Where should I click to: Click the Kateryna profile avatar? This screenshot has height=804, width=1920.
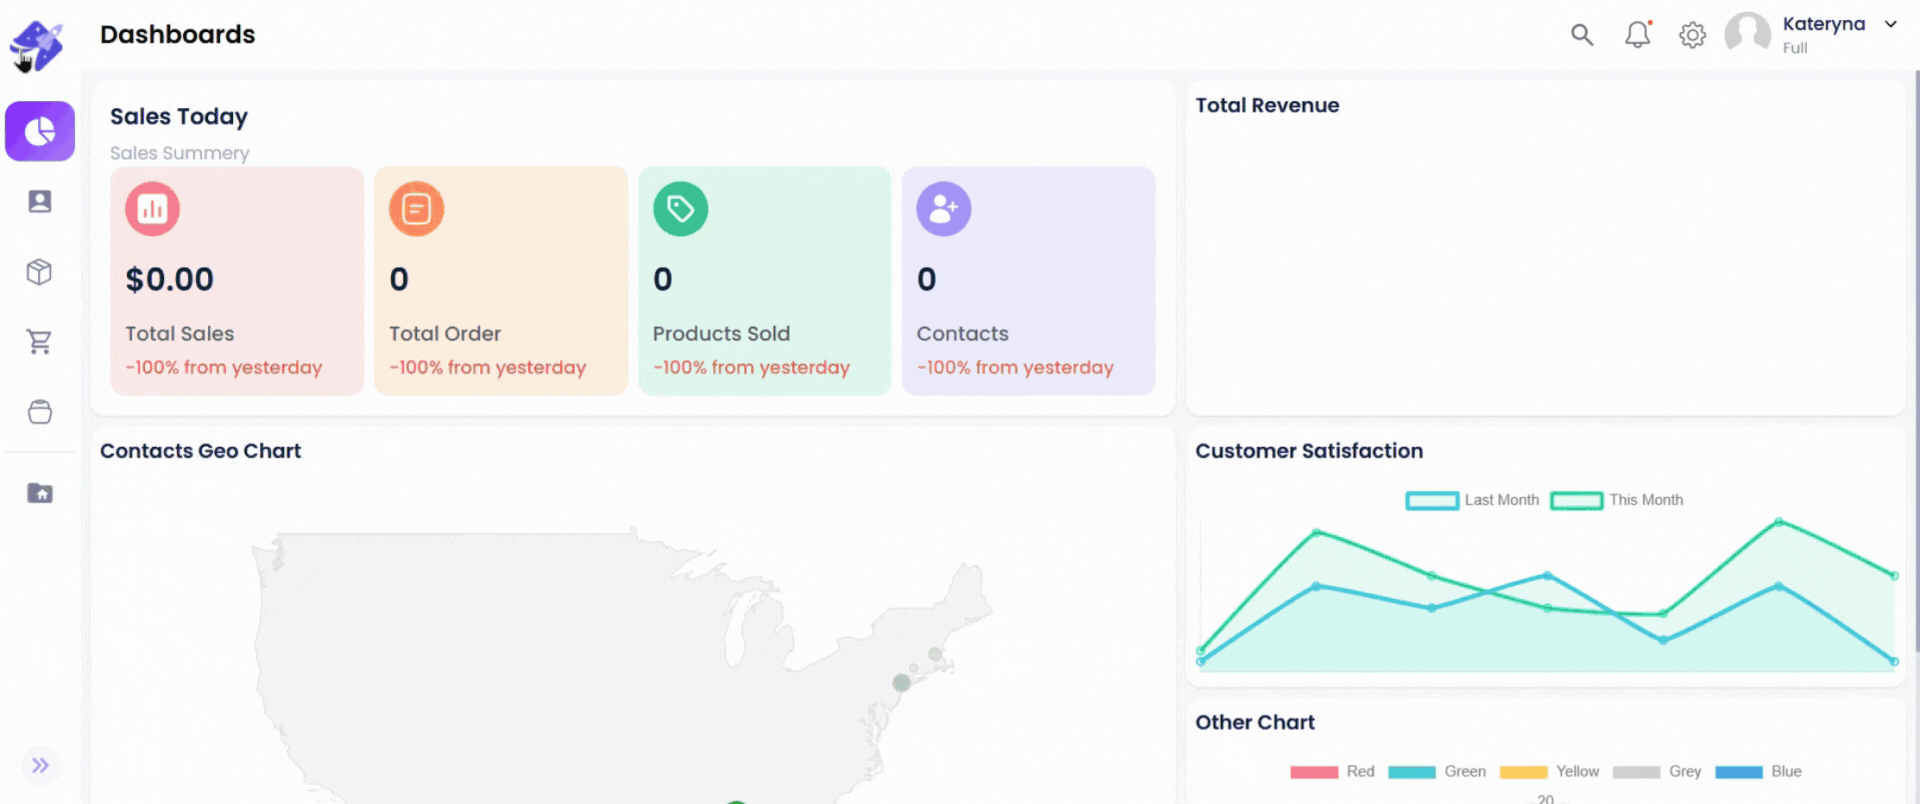[1747, 33]
